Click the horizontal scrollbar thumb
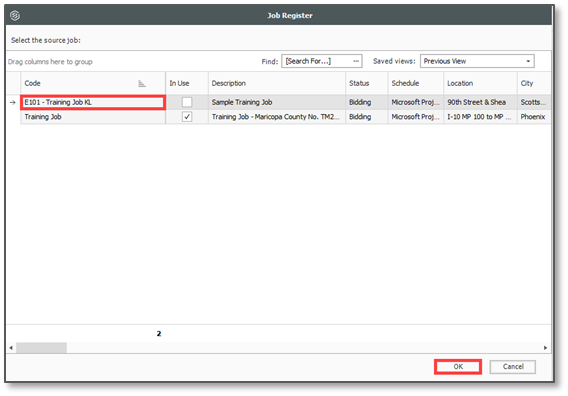The image size is (568, 396). click(x=41, y=348)
